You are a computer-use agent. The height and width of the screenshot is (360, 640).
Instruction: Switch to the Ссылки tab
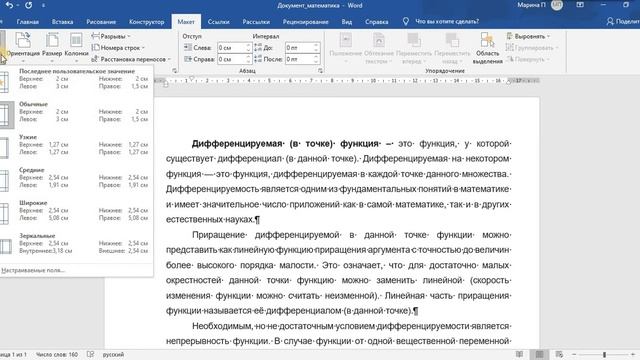(x=218, y=22)
